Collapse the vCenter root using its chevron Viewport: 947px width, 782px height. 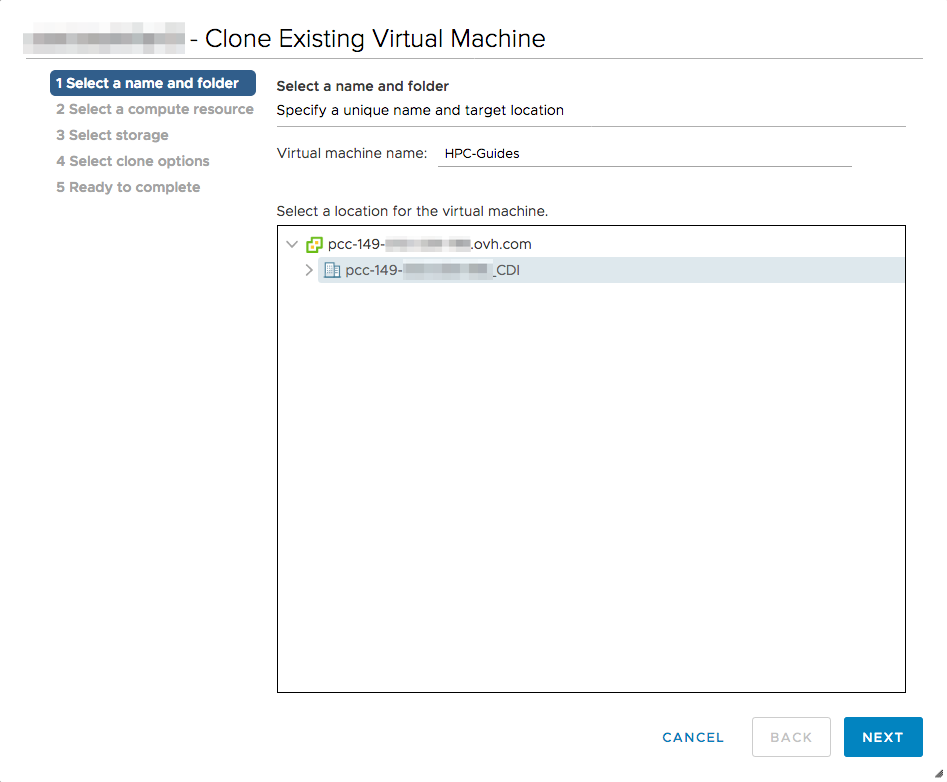pos(291,244)
